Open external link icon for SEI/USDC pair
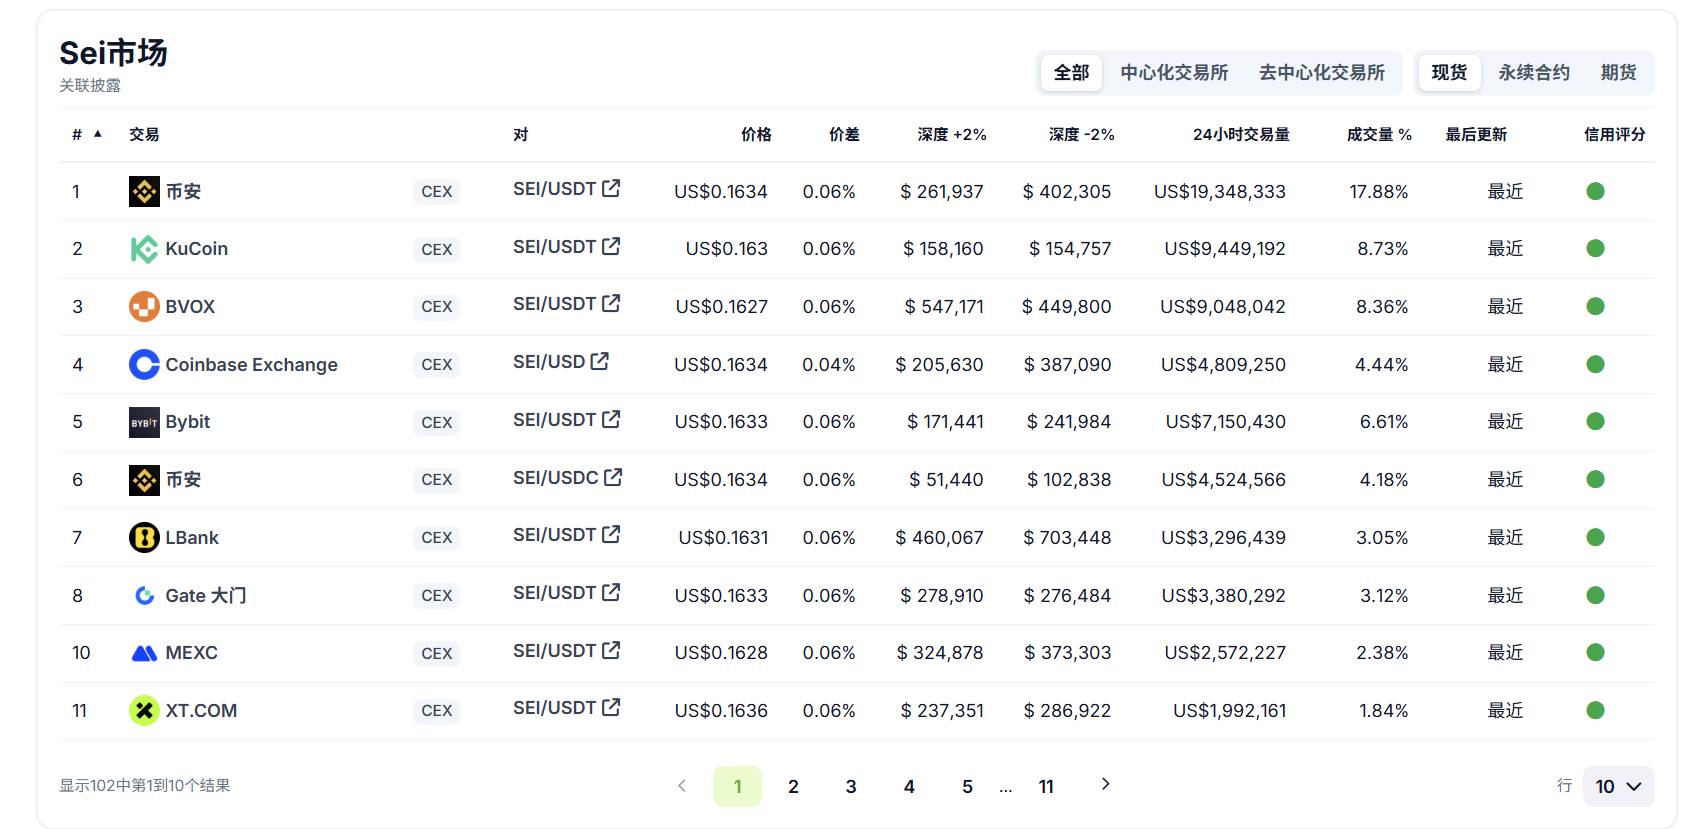The height and width of the screenshot is (829, 1693). 613,478
